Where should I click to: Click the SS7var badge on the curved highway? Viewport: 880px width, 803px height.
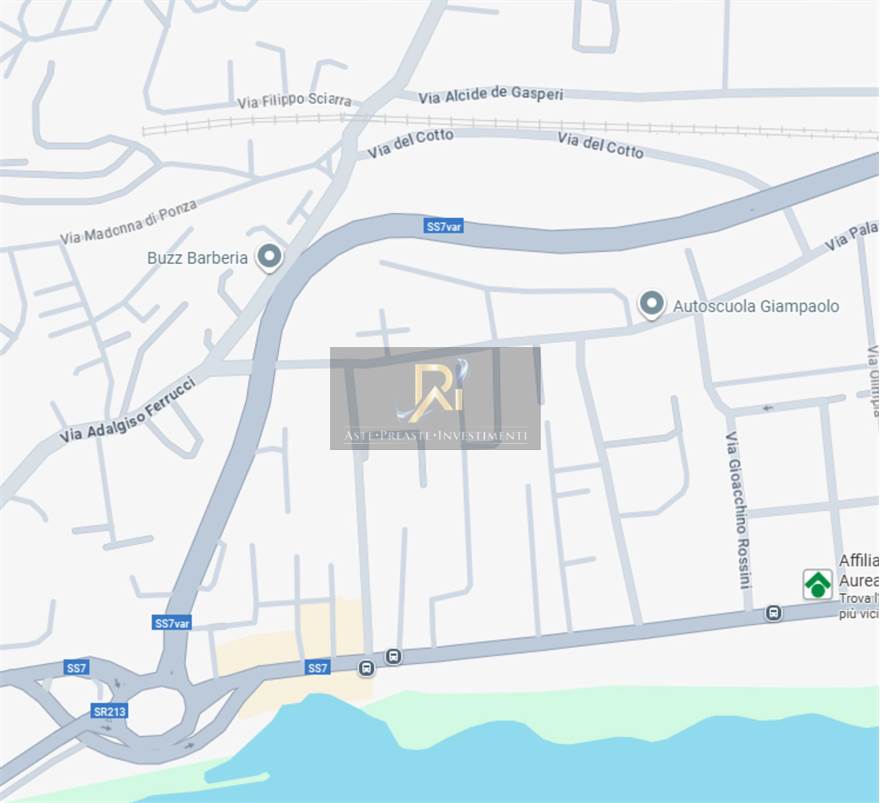point(443,226)
